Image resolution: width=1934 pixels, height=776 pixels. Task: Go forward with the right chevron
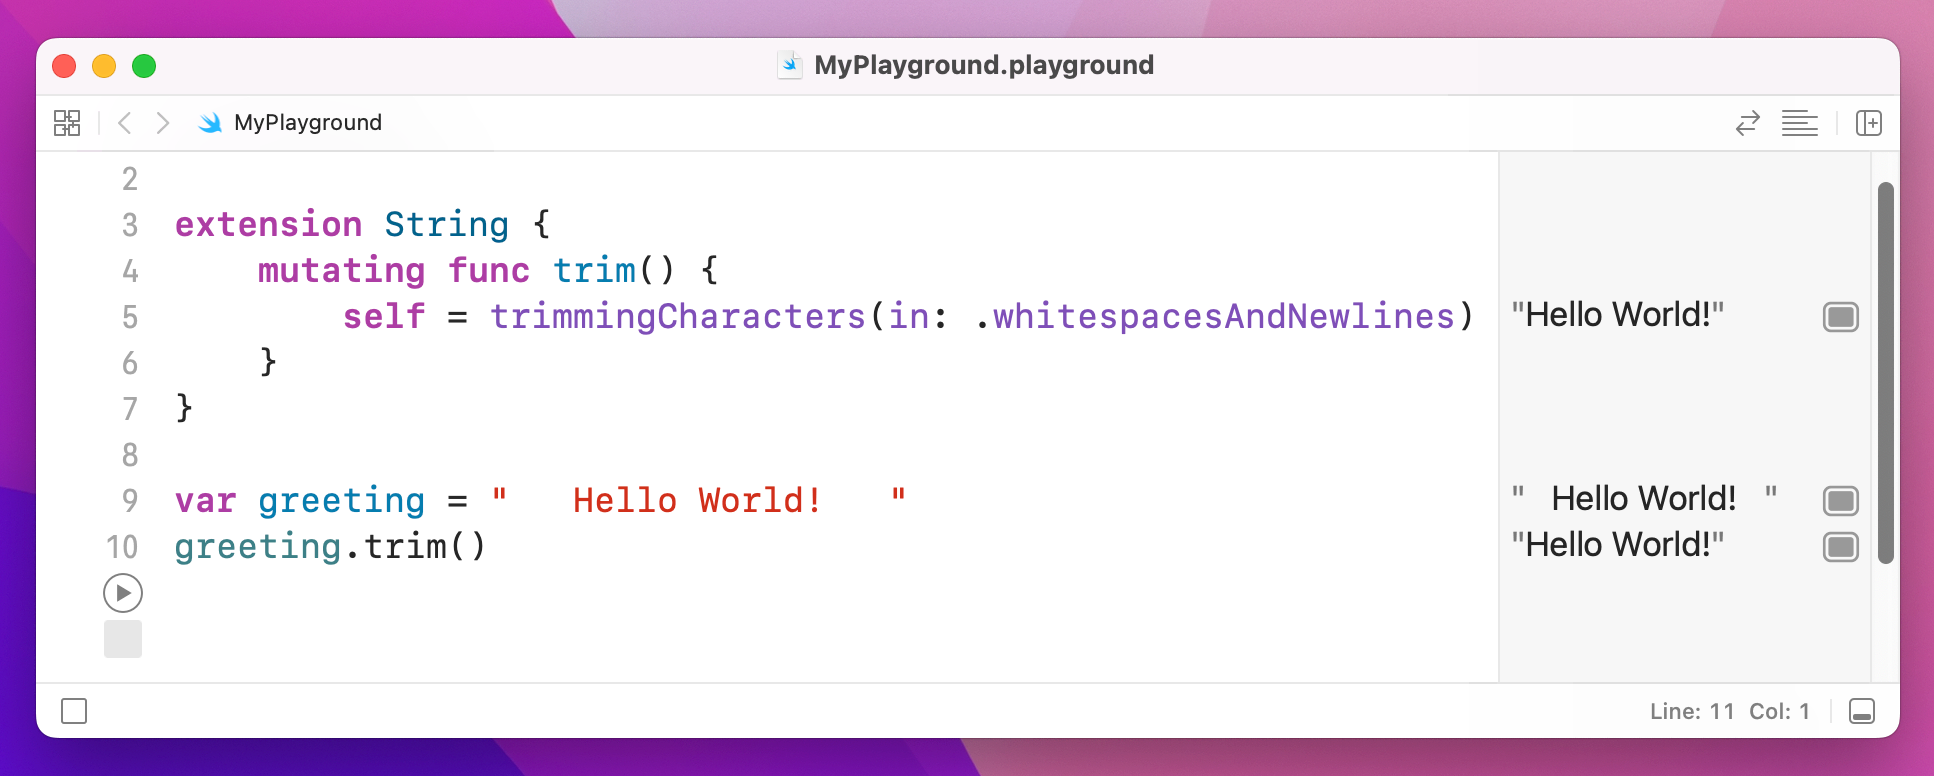coord(163,123)
